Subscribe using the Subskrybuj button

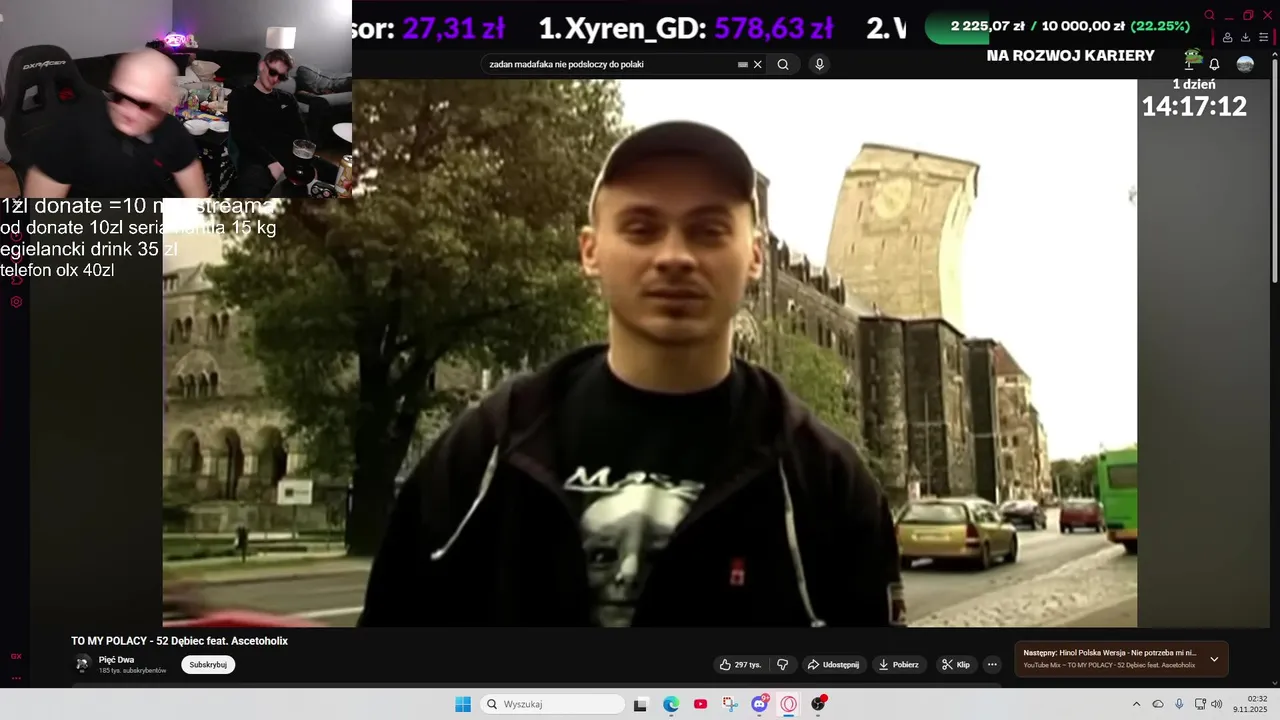click(208, 664)
